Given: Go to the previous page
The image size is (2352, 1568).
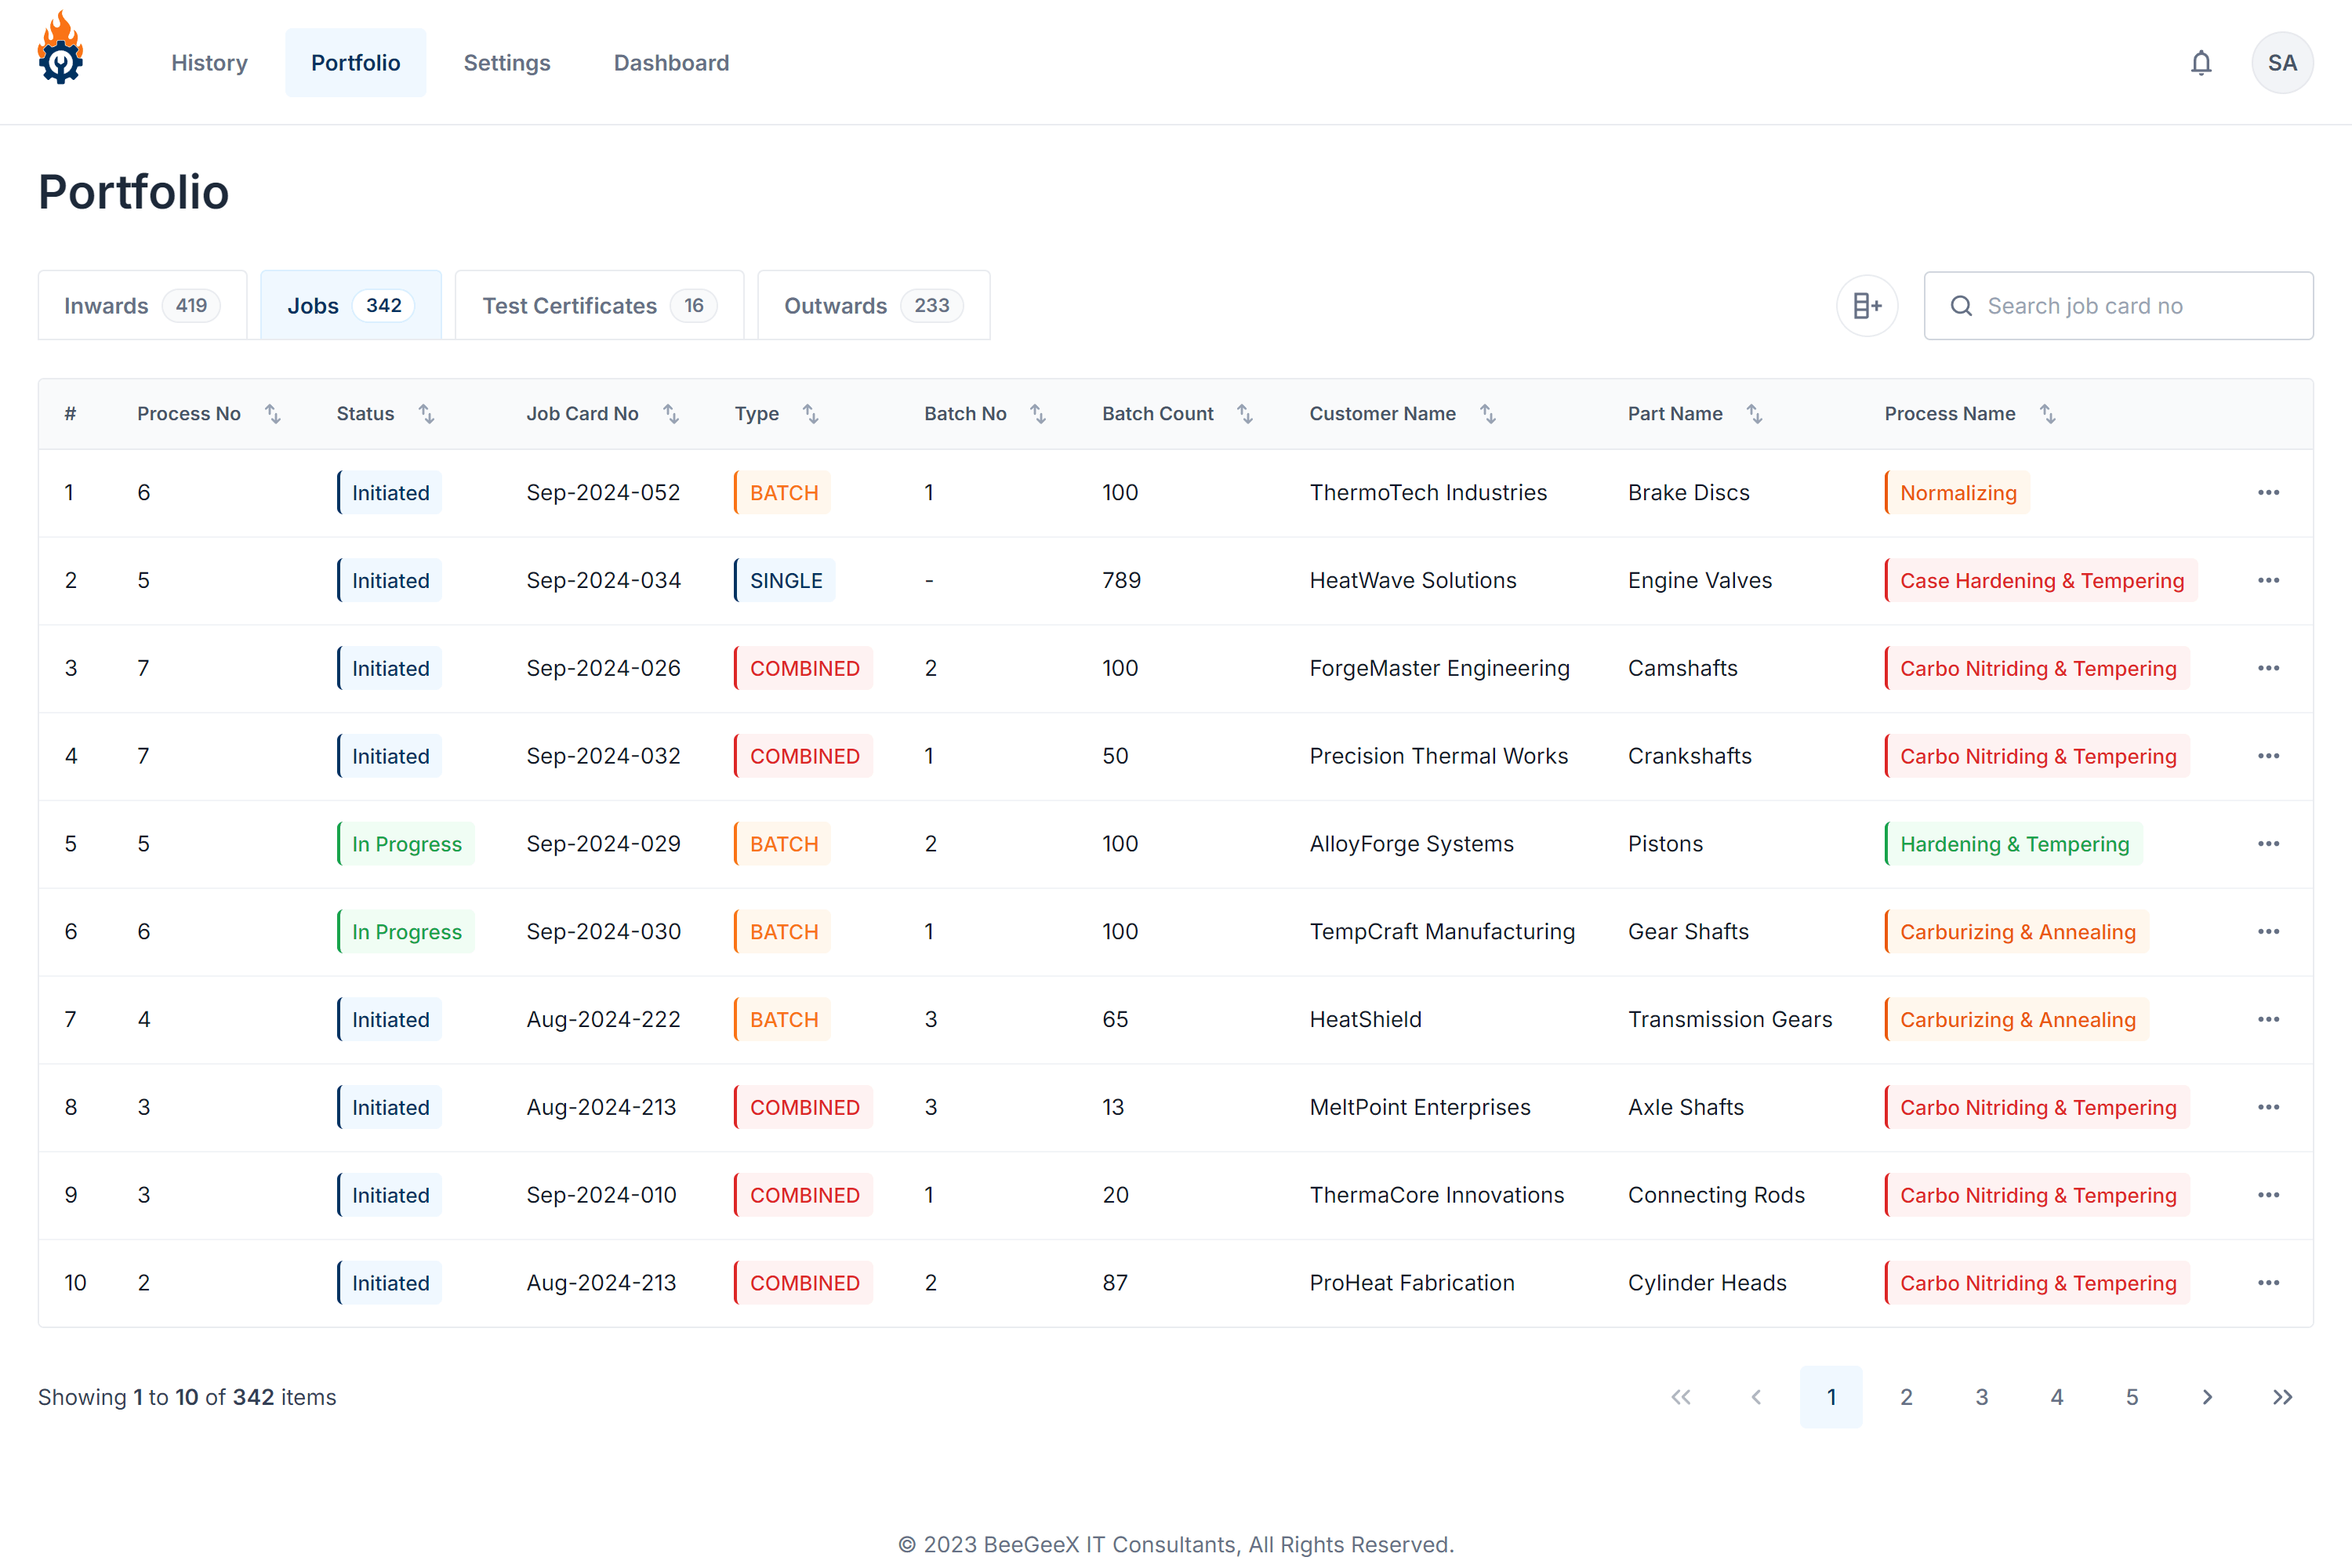Looking at the screenshot, I should point(1756,1397).
